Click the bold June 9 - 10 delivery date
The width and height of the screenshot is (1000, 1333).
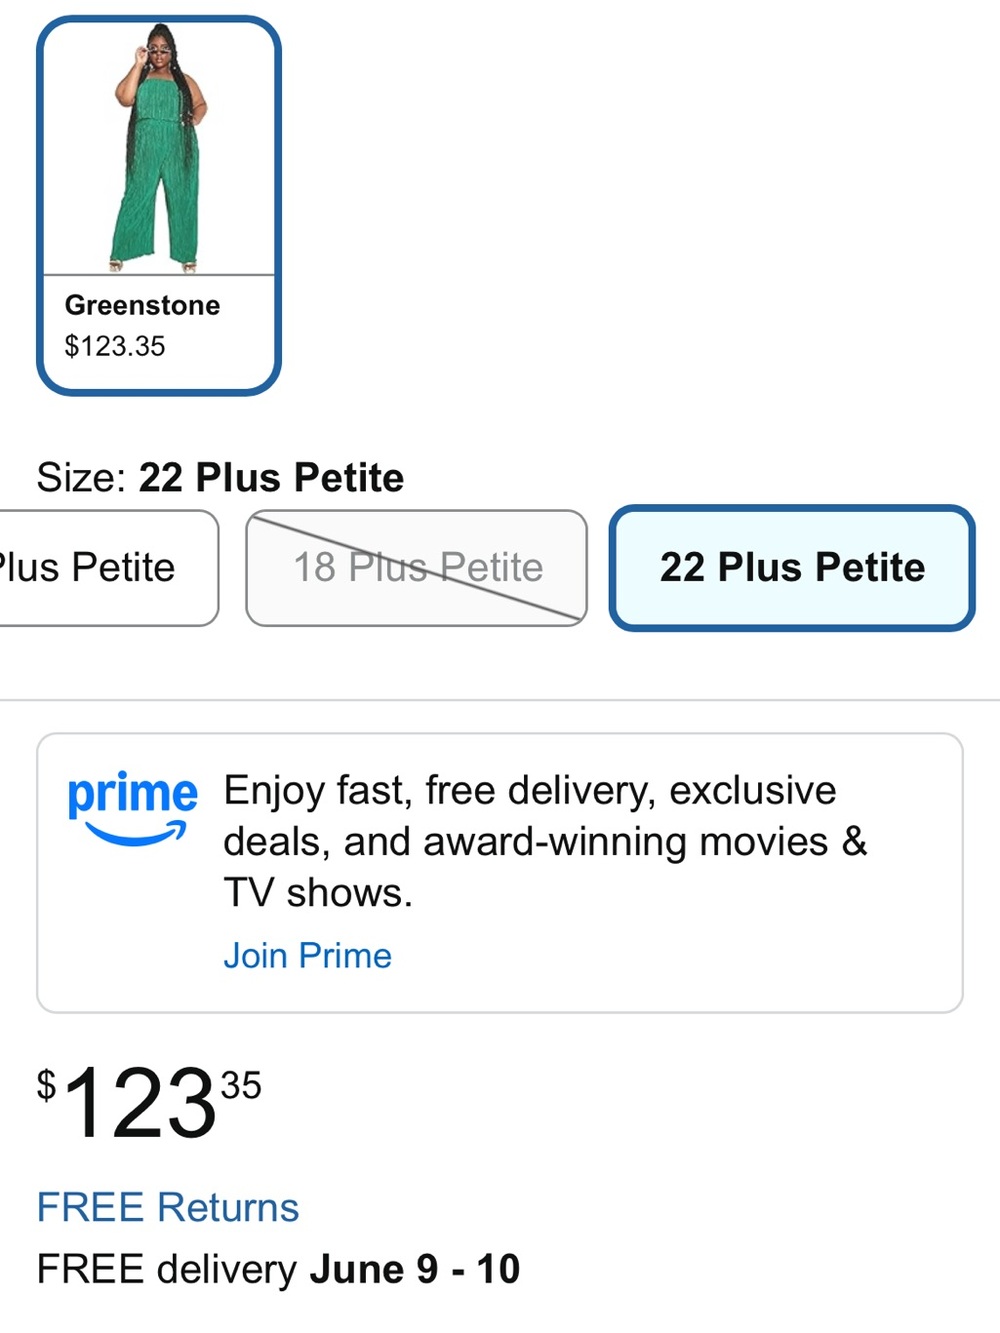(415, 1269)
